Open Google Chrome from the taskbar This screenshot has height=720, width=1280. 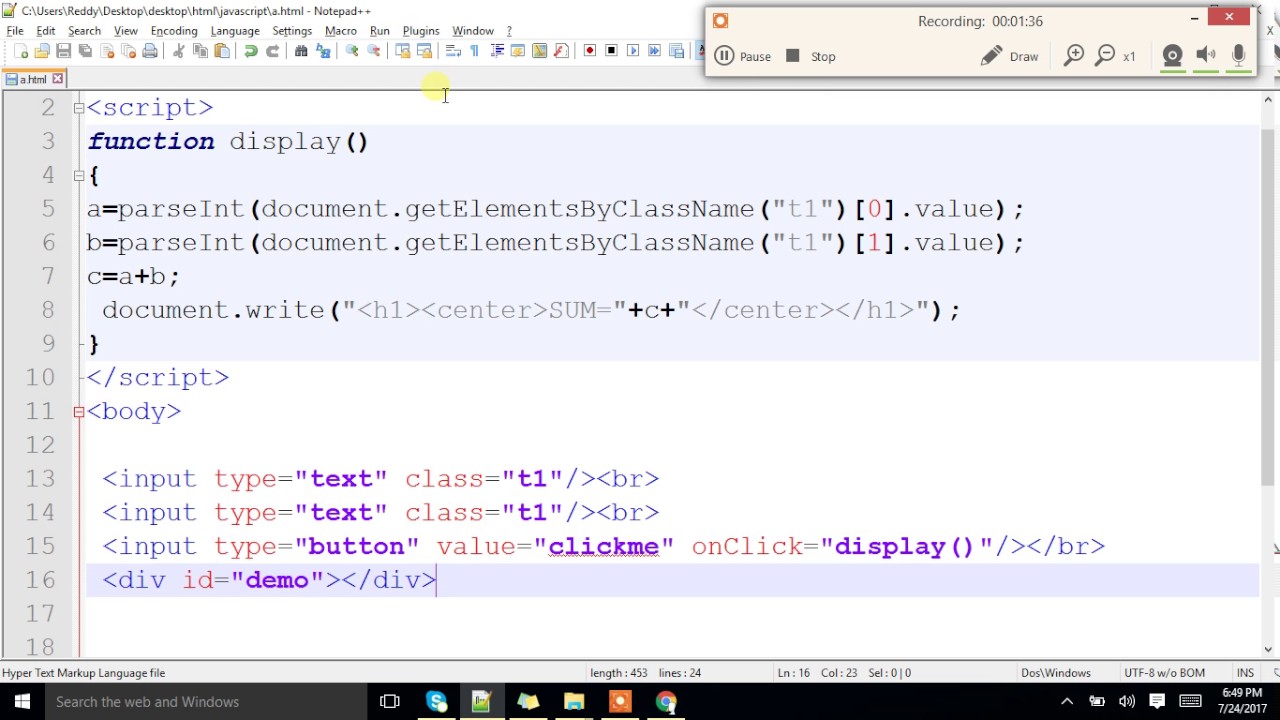(666, 702)
